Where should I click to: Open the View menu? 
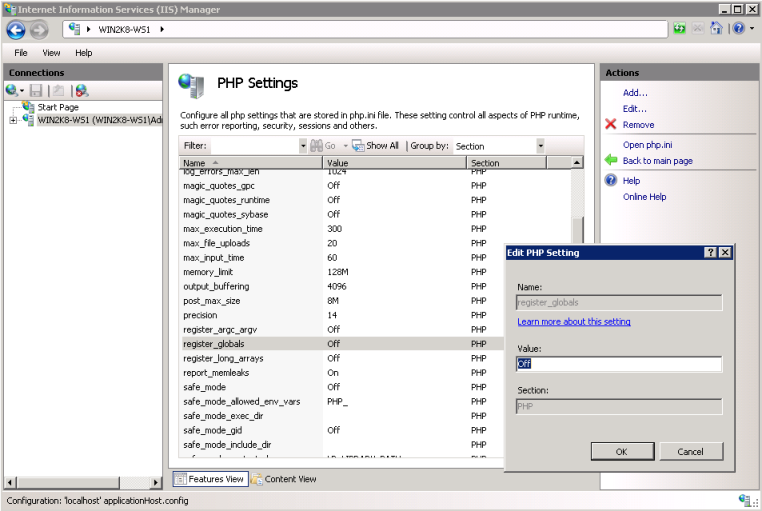pyautogui.click(x=51, y=53)
